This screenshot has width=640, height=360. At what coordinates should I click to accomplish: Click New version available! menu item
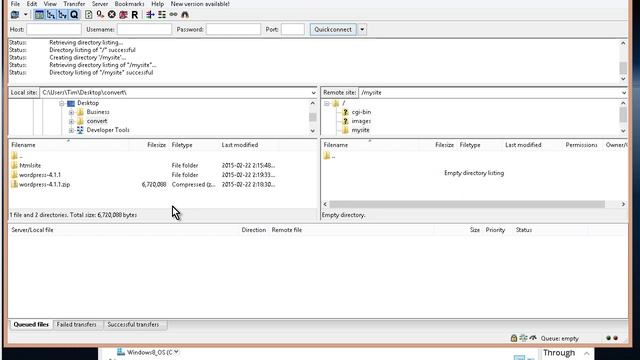click(x=200, y=4)
